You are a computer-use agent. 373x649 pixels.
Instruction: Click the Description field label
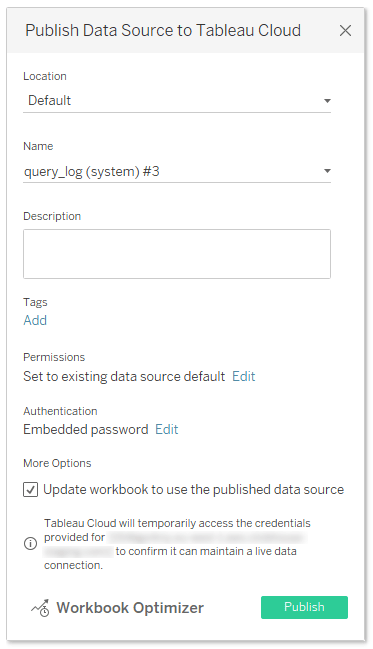tap(52, 216)
